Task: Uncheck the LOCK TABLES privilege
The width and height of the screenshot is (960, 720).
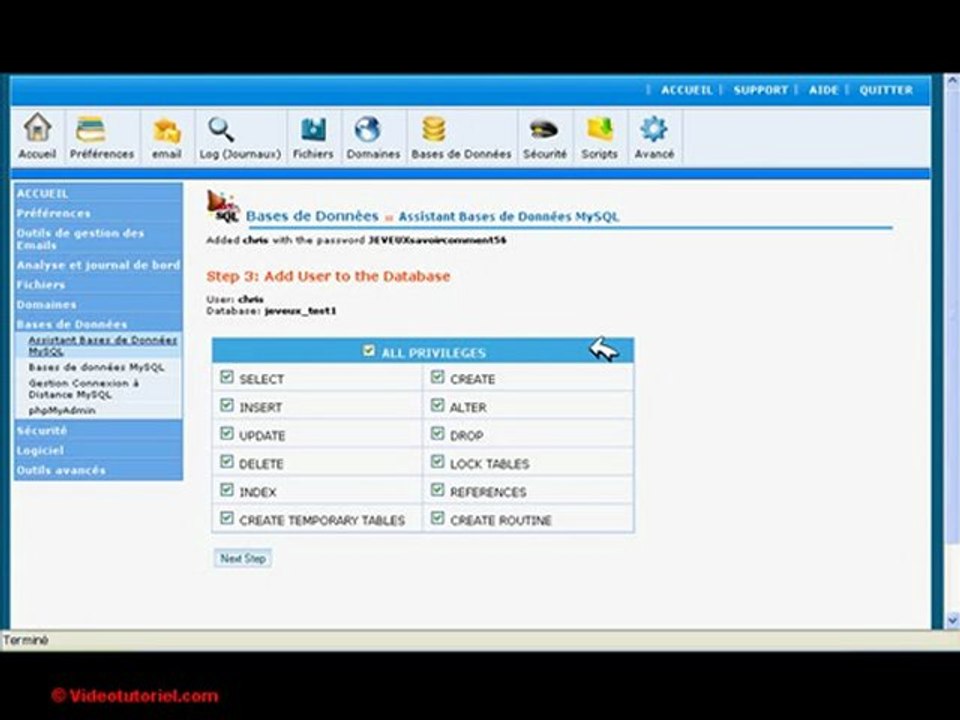Action: [x=437, y=461]
